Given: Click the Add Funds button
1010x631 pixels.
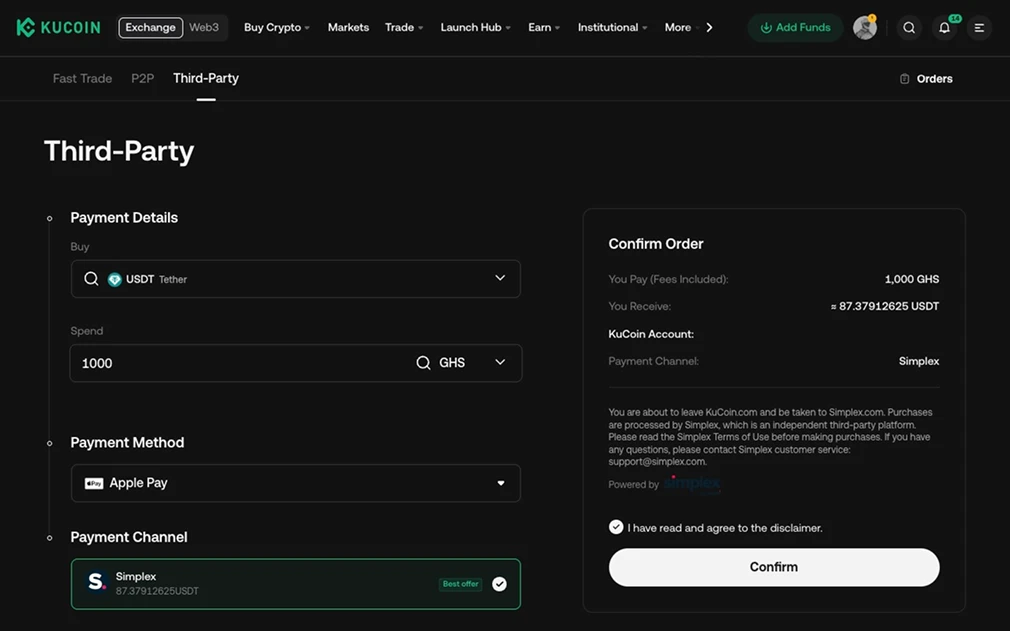Looking at the screenshot, I should coord(795,27).
